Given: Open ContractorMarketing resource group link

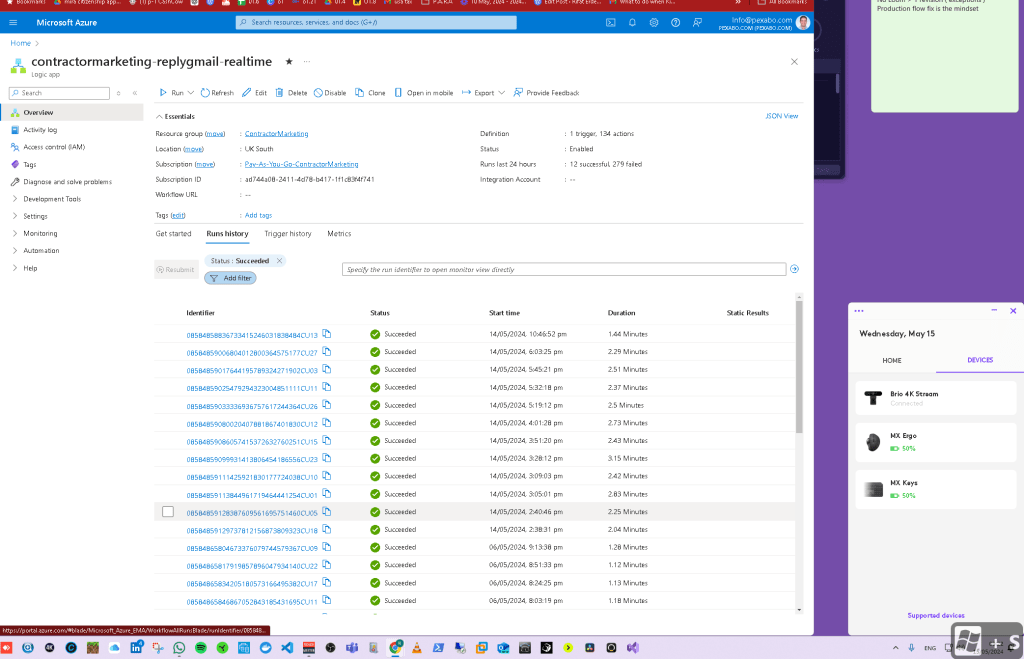Looking at the screenshot, I should (x=276, y=134).
